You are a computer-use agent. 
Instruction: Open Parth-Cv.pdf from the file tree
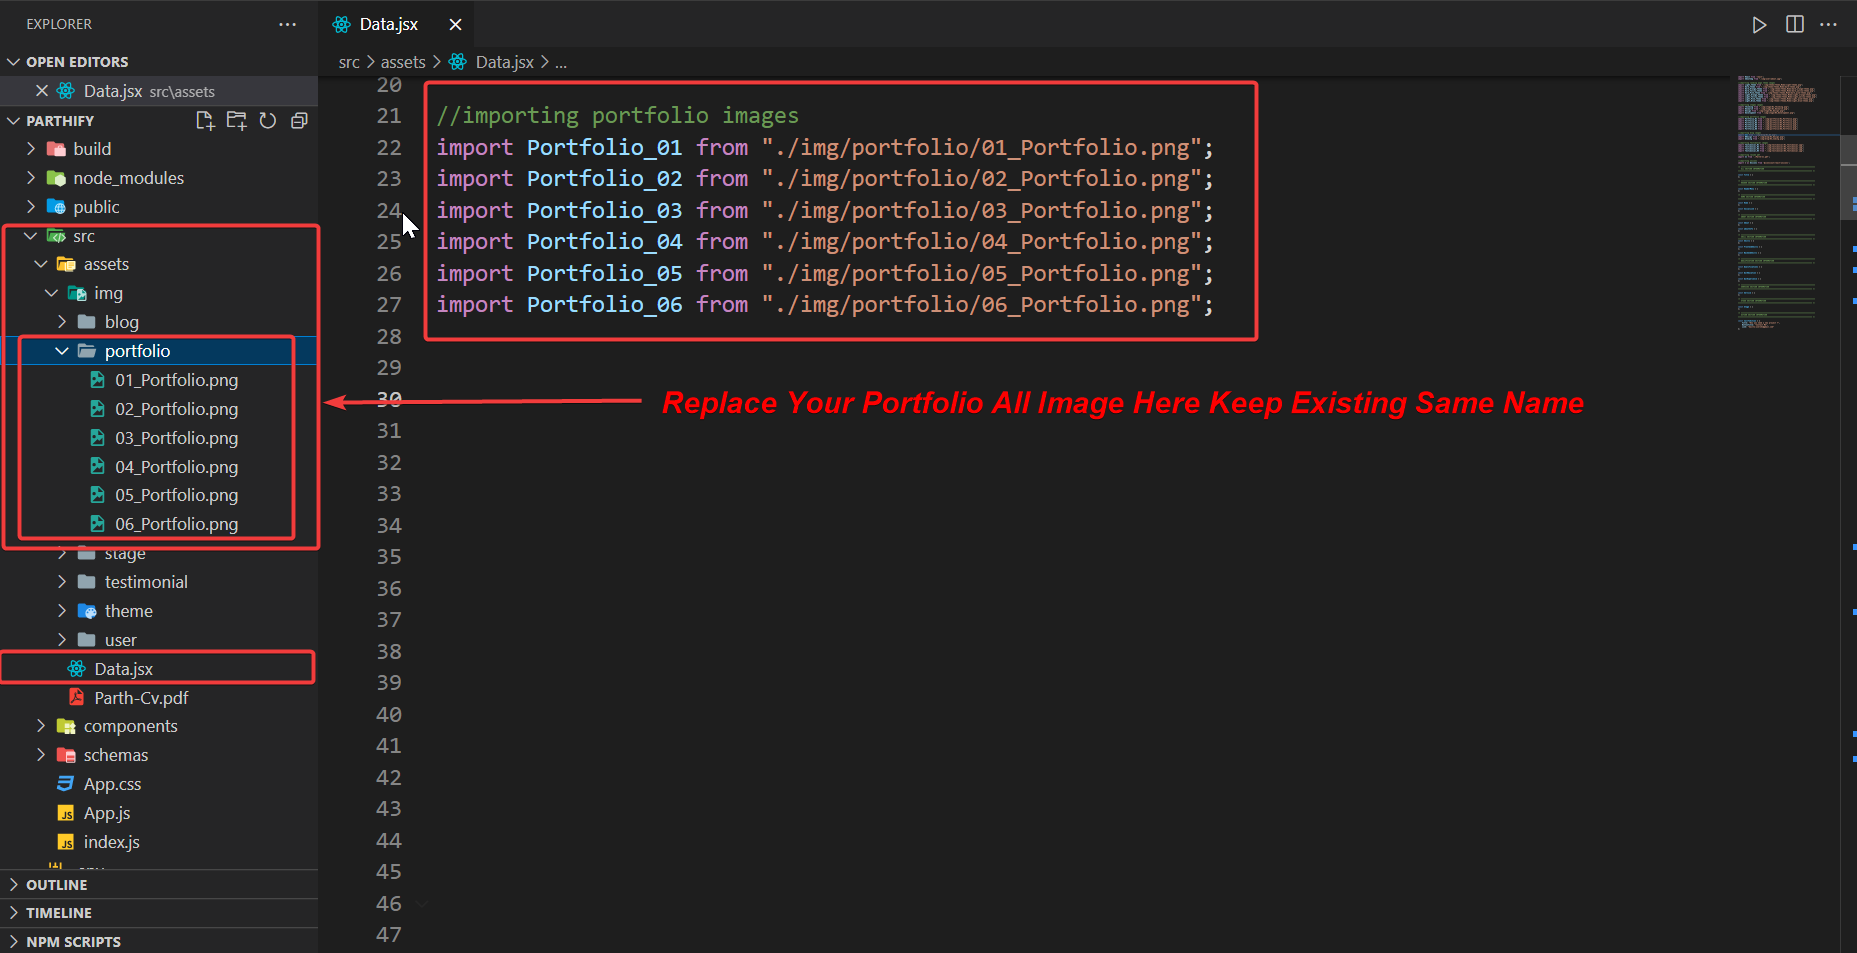[141, 698]
